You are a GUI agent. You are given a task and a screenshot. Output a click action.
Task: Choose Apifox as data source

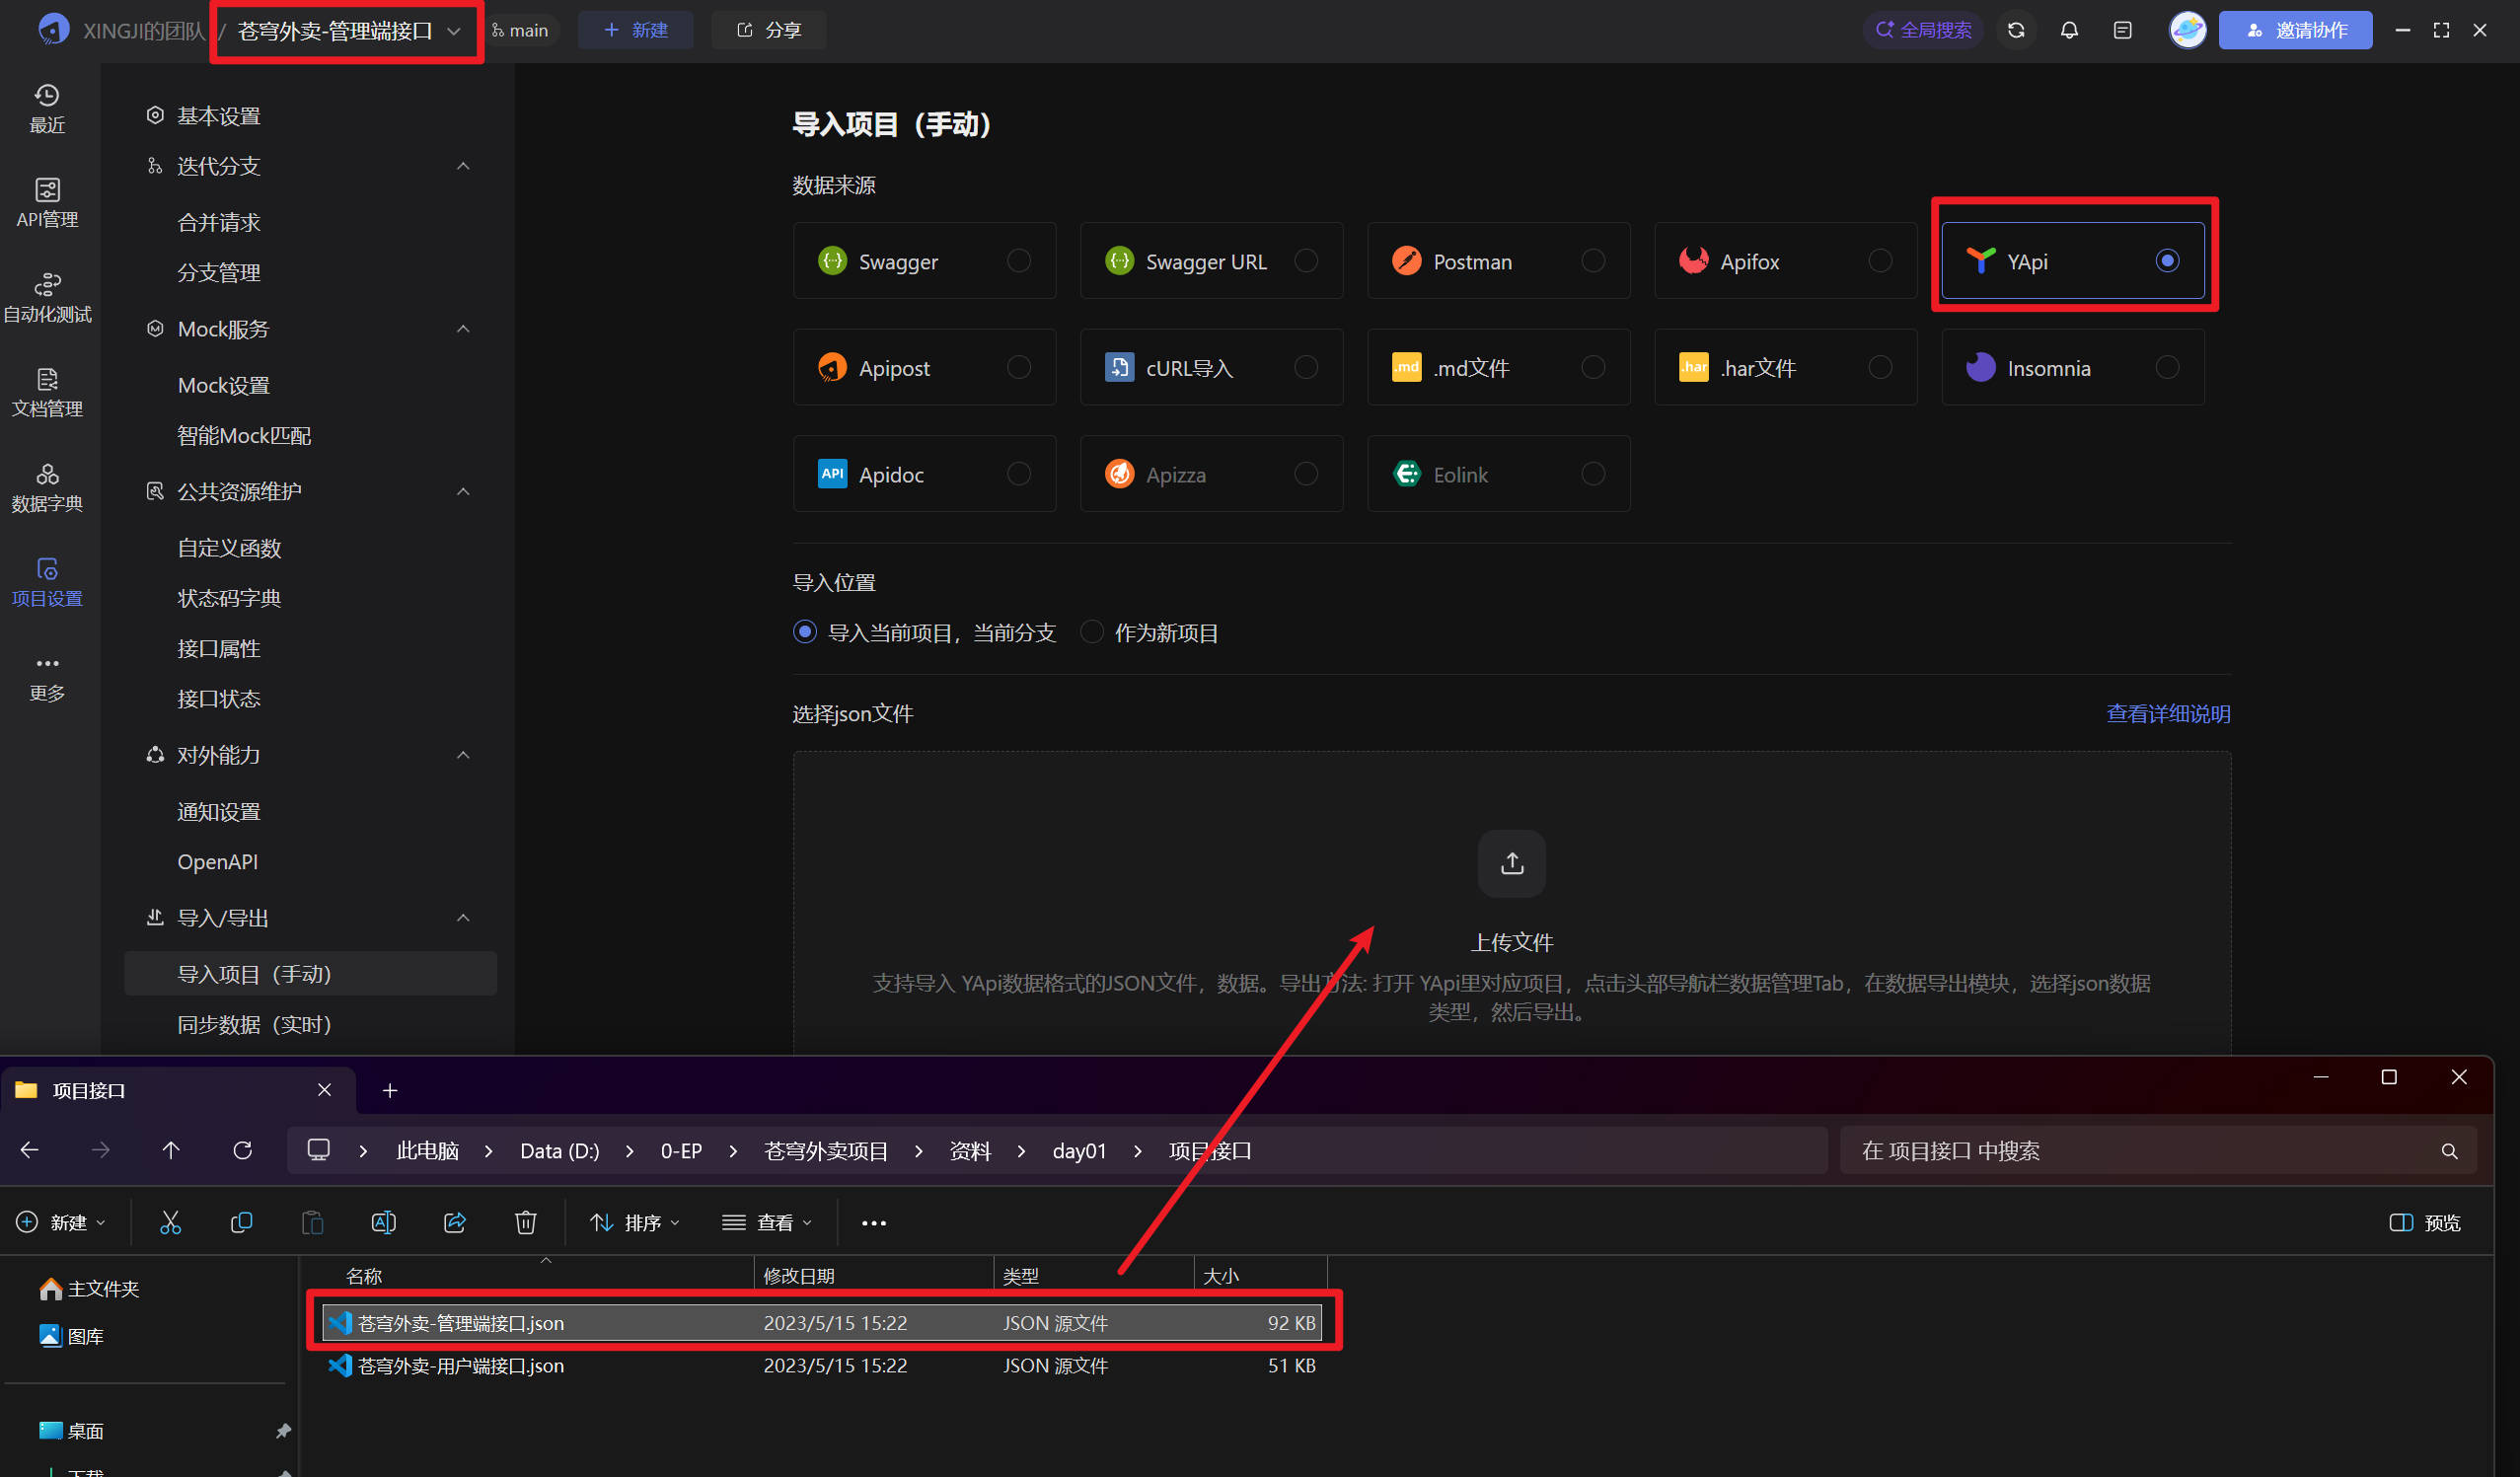tap(1785, 261)
